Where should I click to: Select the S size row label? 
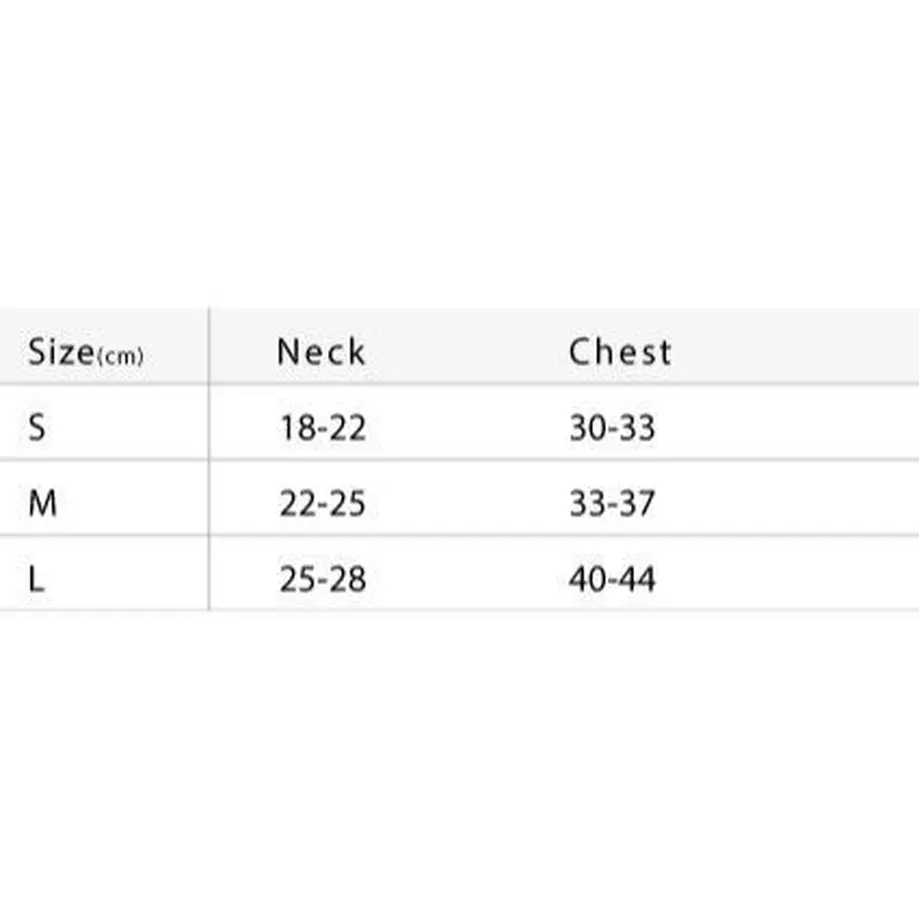pos(36,427)
